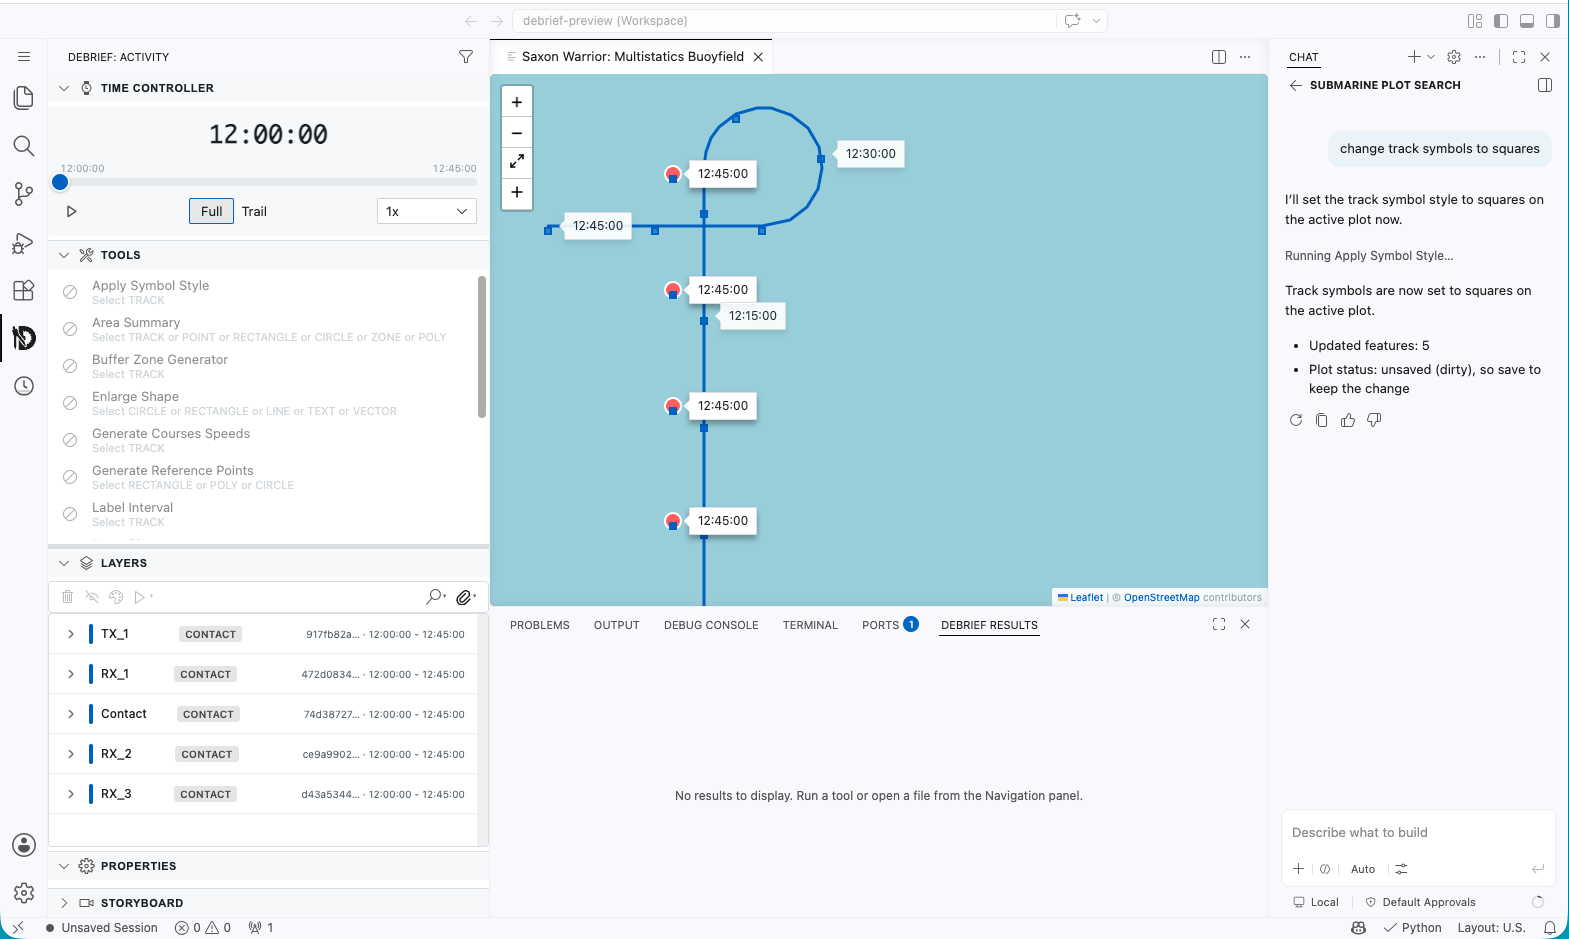Open Run and Debug view
1569x939 pixels.
point(24,243)
